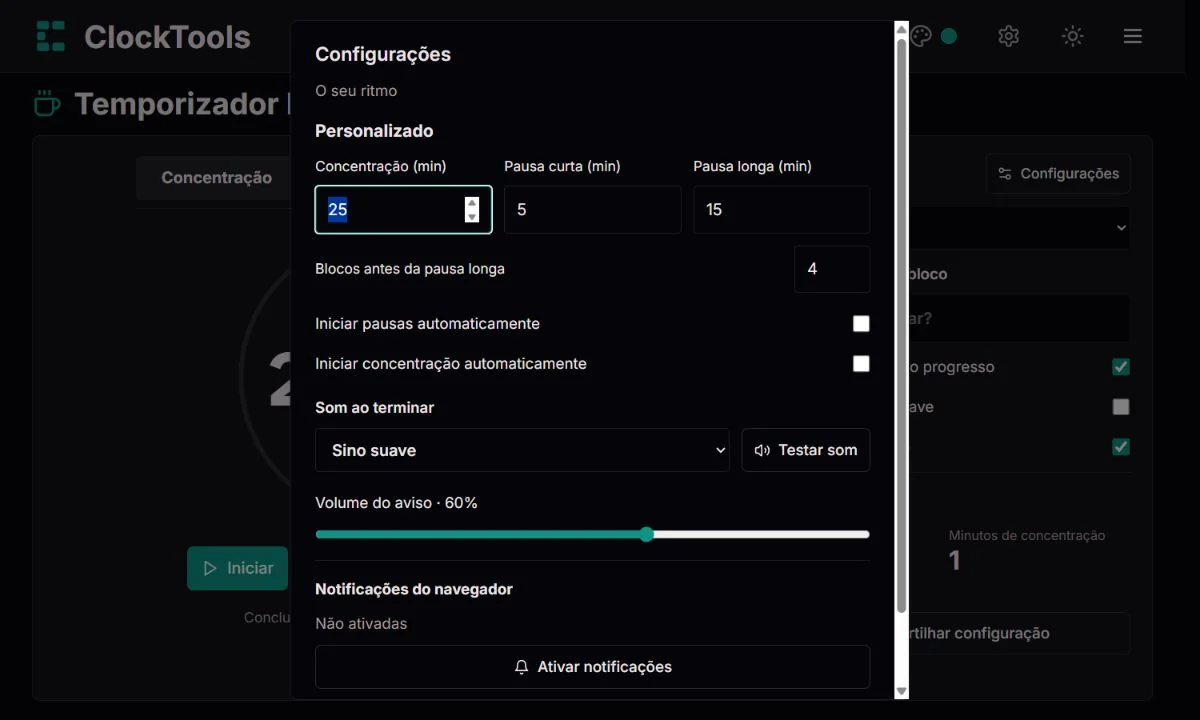This screenshot has height=720, width=1200.
Task: Click the Minutos de concentração label
Action: point(1027,536)
